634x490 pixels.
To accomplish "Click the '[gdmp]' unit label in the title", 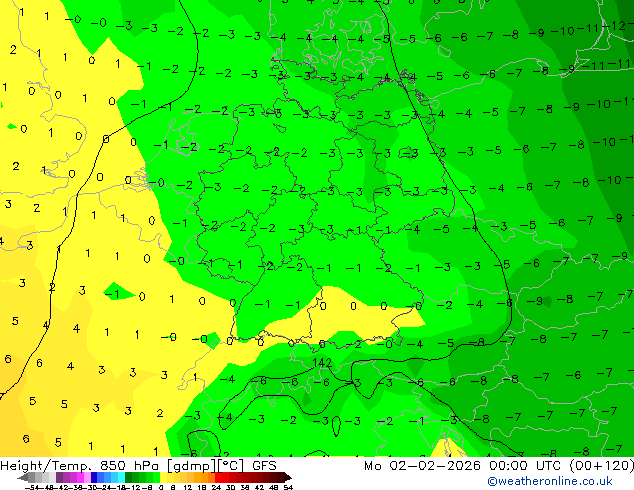I will click(x=191, y=466).
